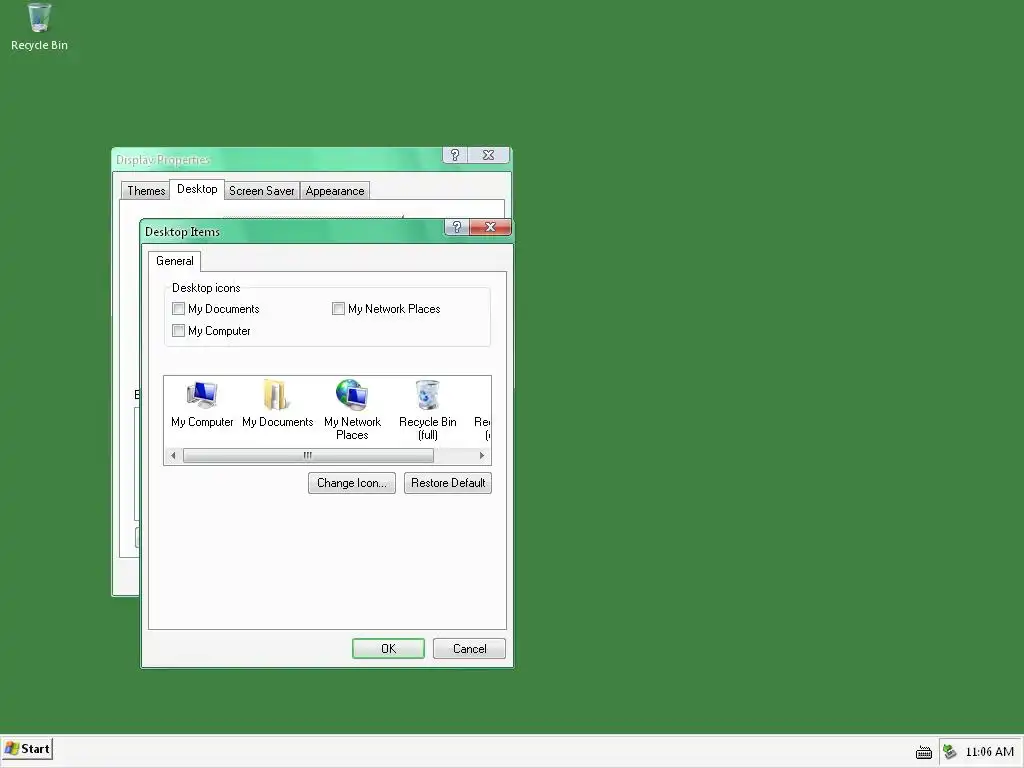
Task: Click the Start menu Windows logo
Action: [12, 748]
